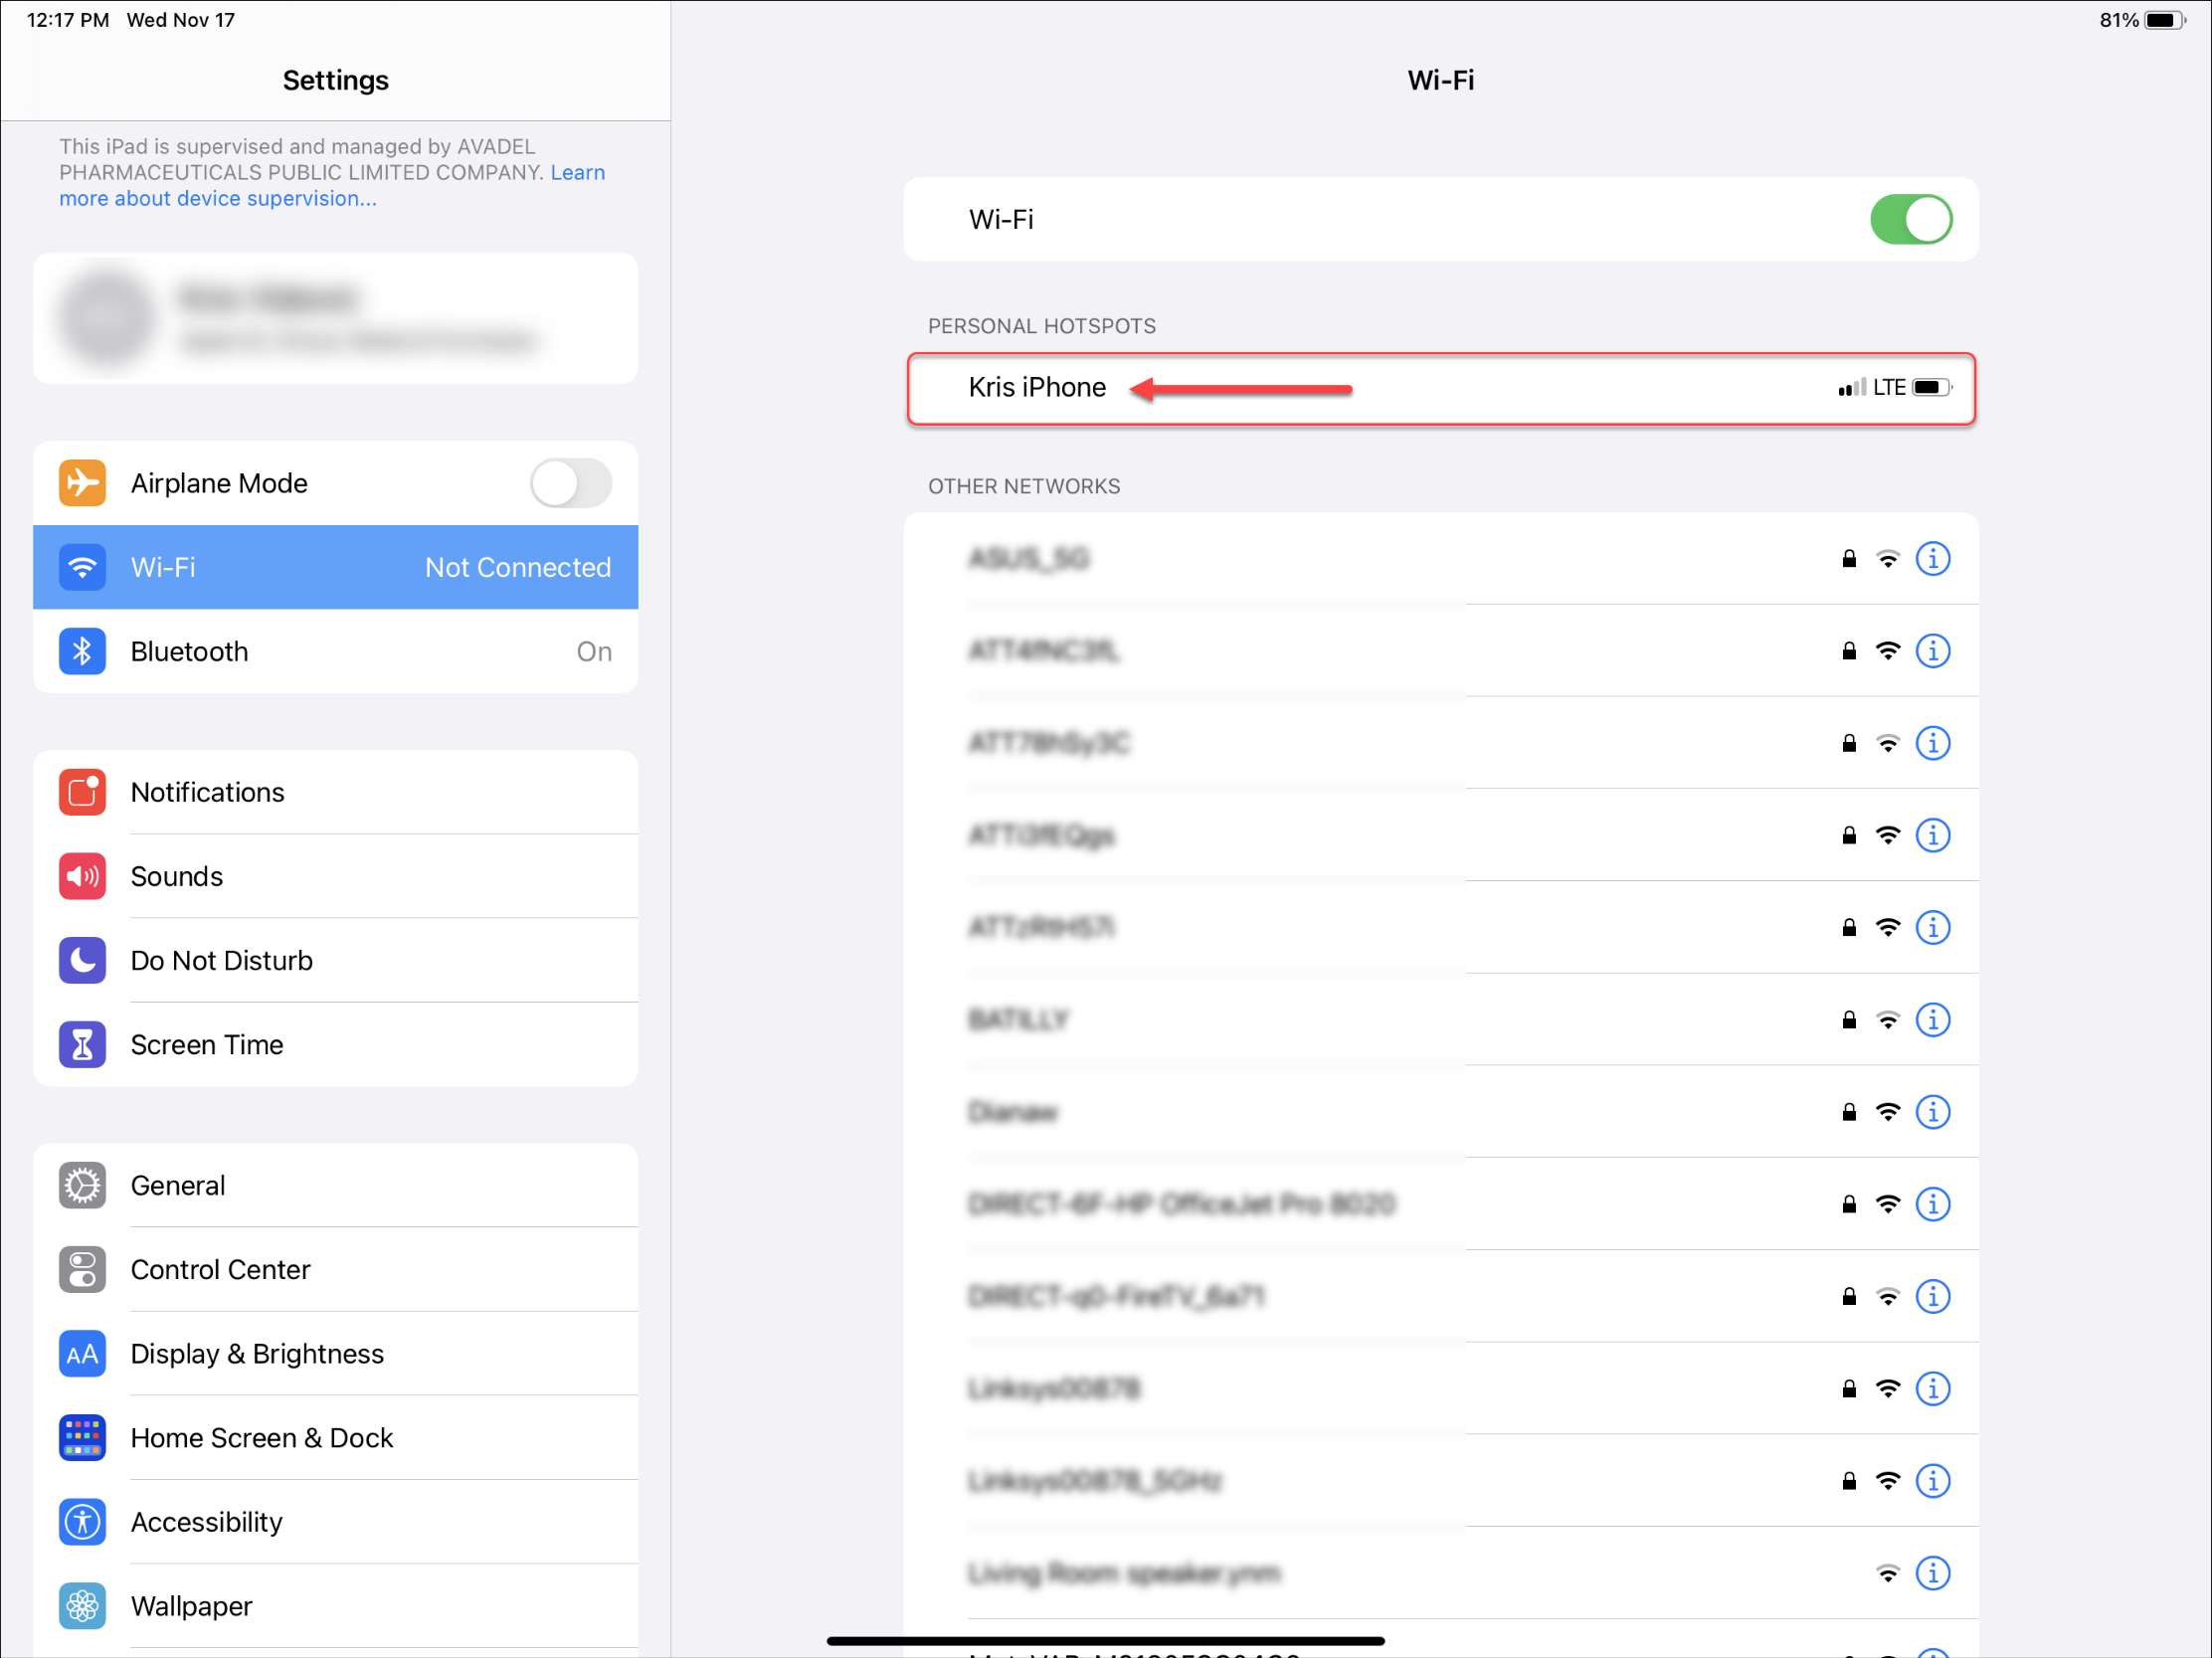Image resolution: width=2212 pixels, height=1658 pixels.
Task: Enable the Airplane Mode switch
Action: [571, 483]
